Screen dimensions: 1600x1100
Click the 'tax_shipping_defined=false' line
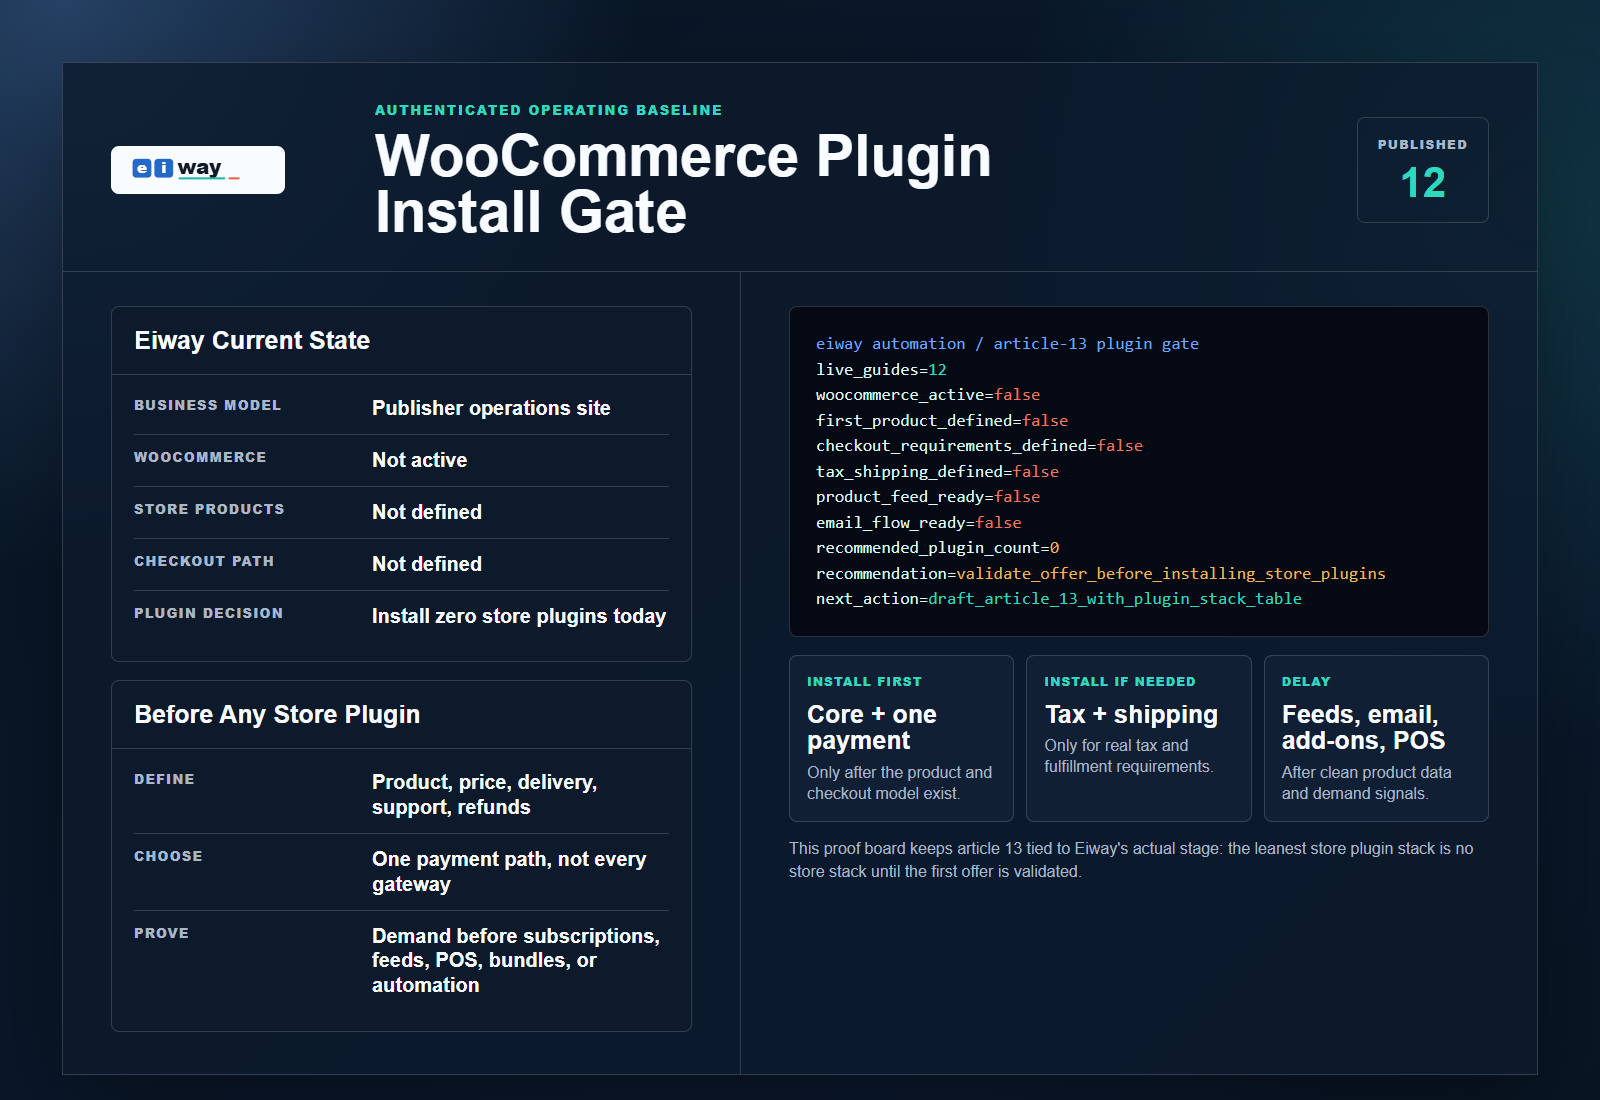[x=937, y=472]
